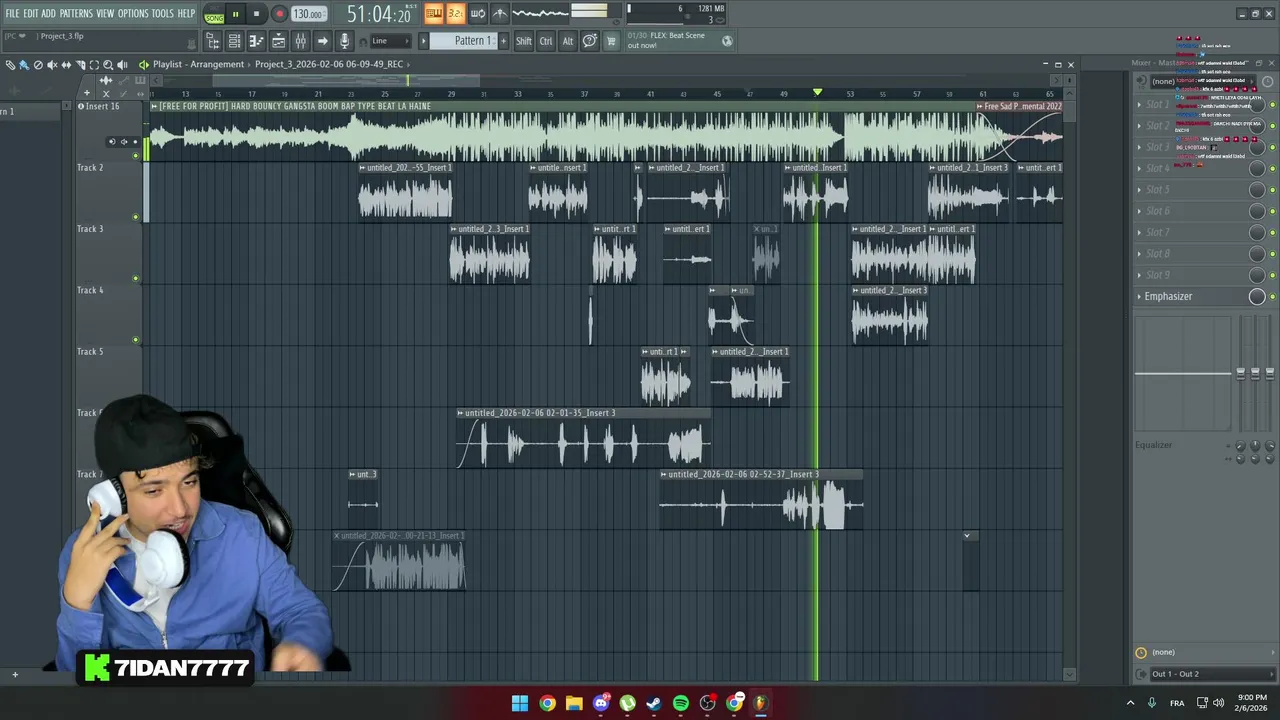This screenshot has height=720, width=1280.
Task: Pause playback with the transport pause button
Action: tap(235, 14)
